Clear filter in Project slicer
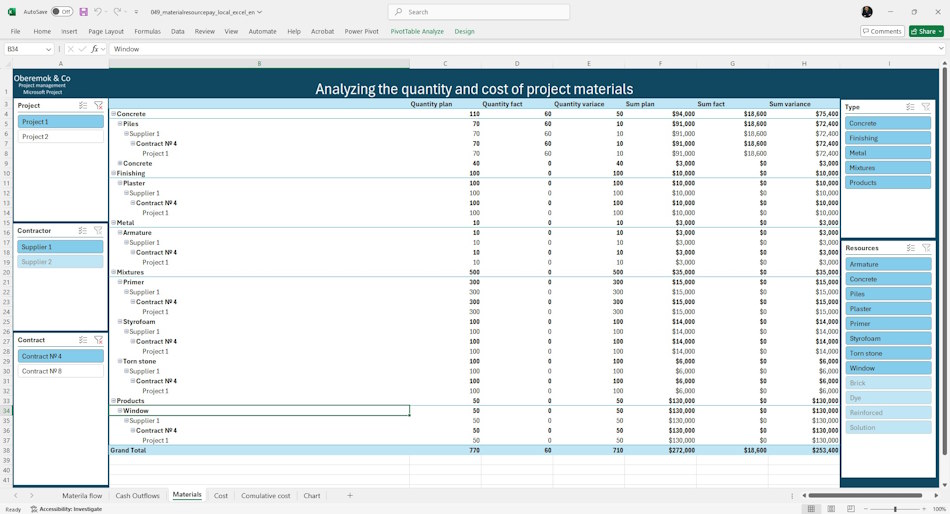Image resolution: width=950 pixels, height=514 pixels. pos(99,105)
